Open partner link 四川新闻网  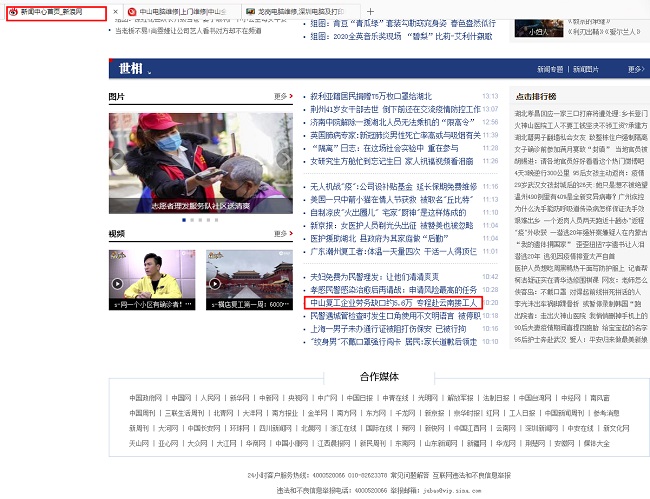pyautogui.click(x=275, y=428)
